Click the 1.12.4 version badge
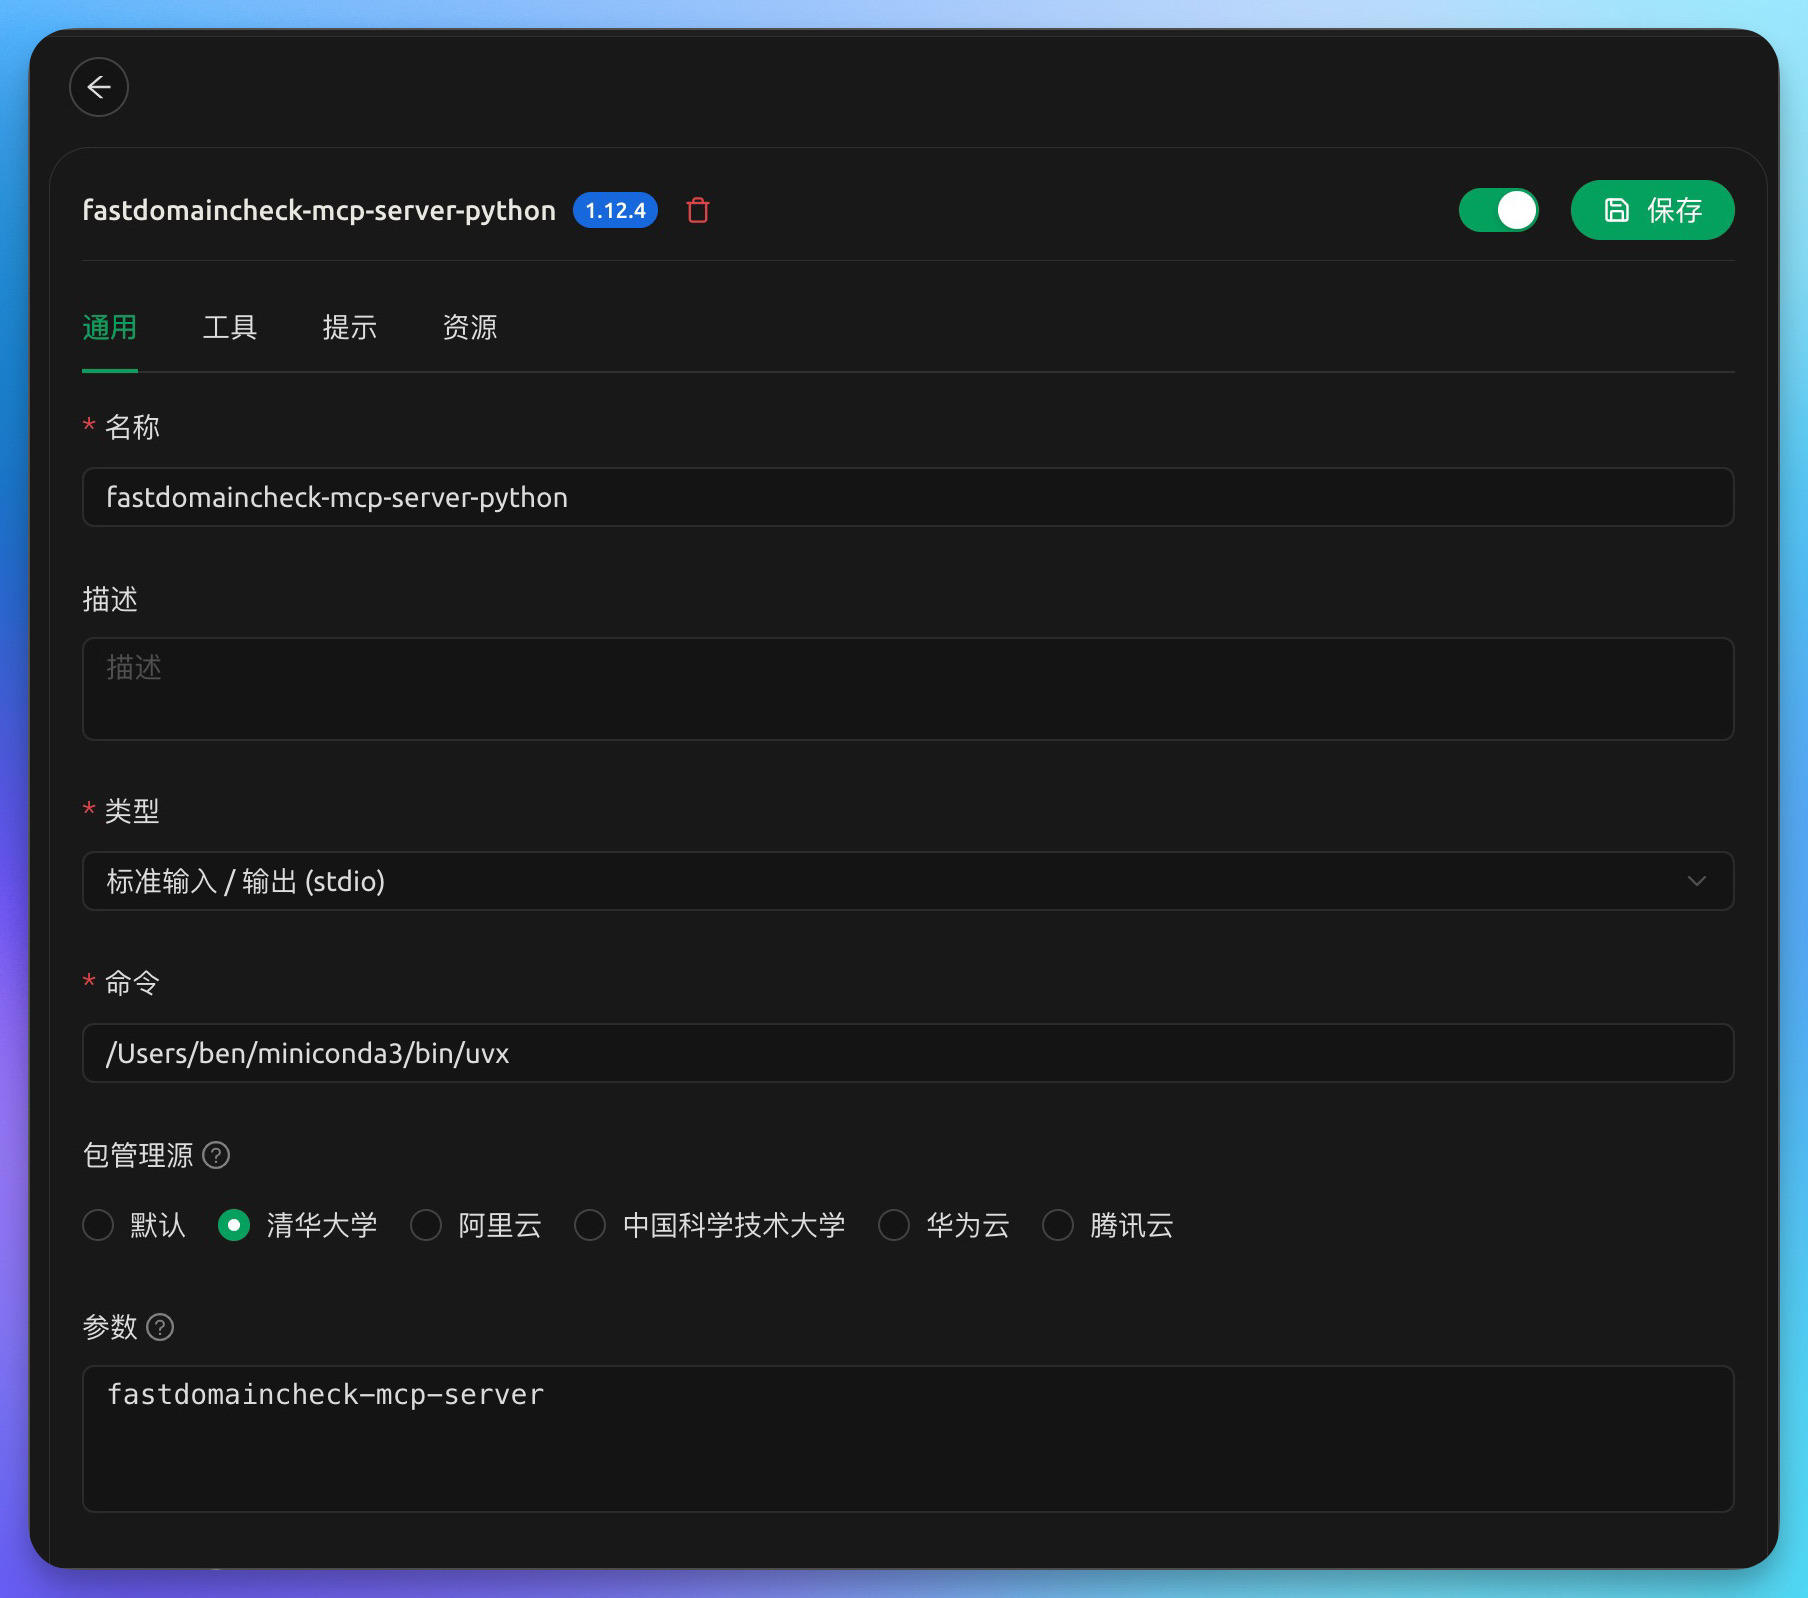 615,210
